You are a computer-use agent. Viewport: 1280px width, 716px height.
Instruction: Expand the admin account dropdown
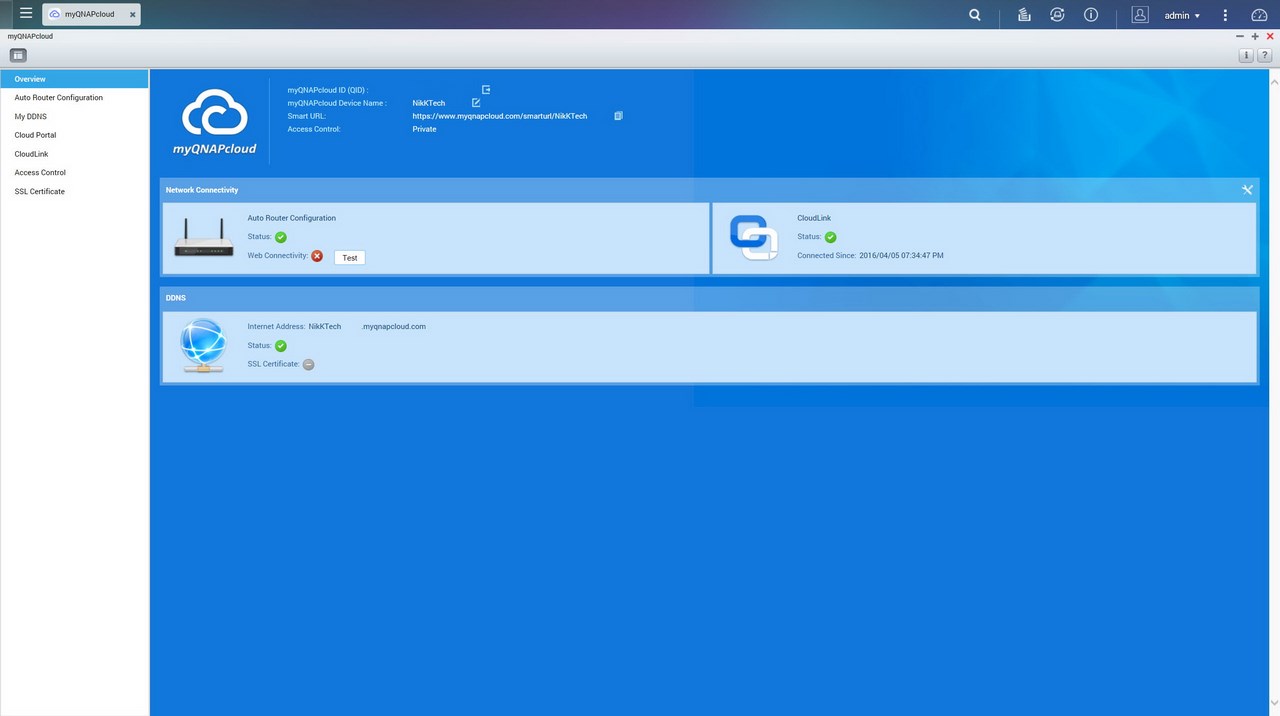coord(1182,16)
